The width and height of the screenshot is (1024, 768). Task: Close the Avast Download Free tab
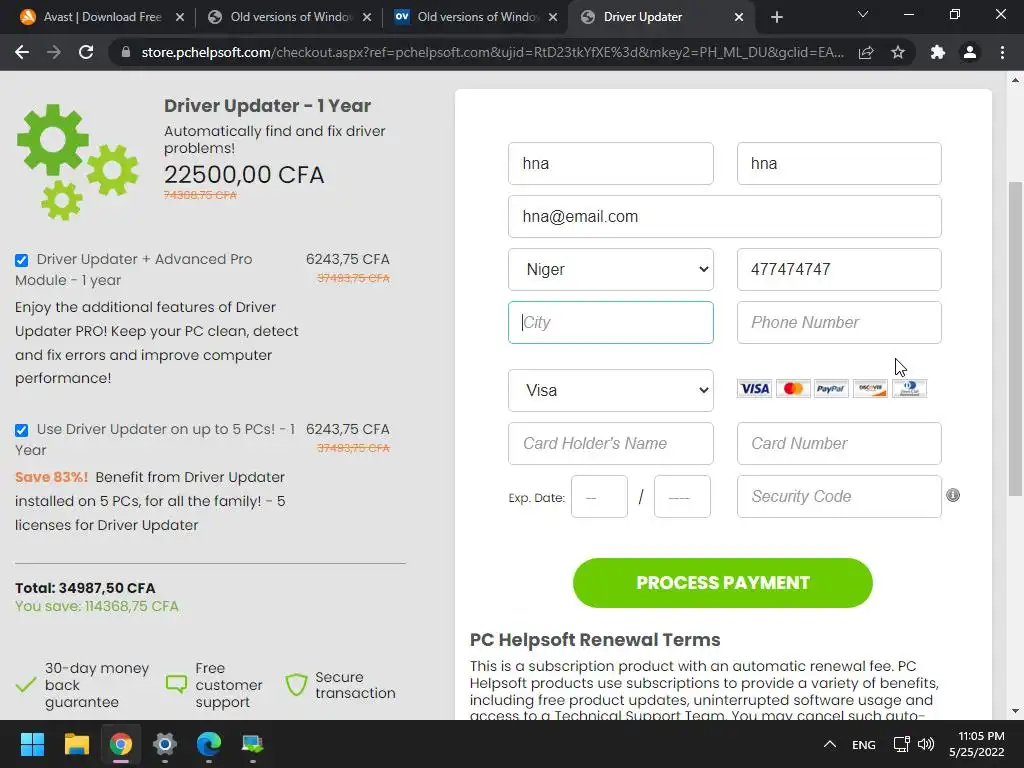(x=180, y=17)
